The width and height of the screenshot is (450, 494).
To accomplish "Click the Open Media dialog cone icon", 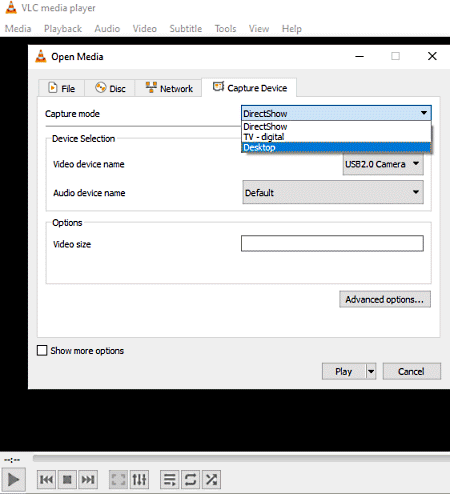I will pos(41,56).
